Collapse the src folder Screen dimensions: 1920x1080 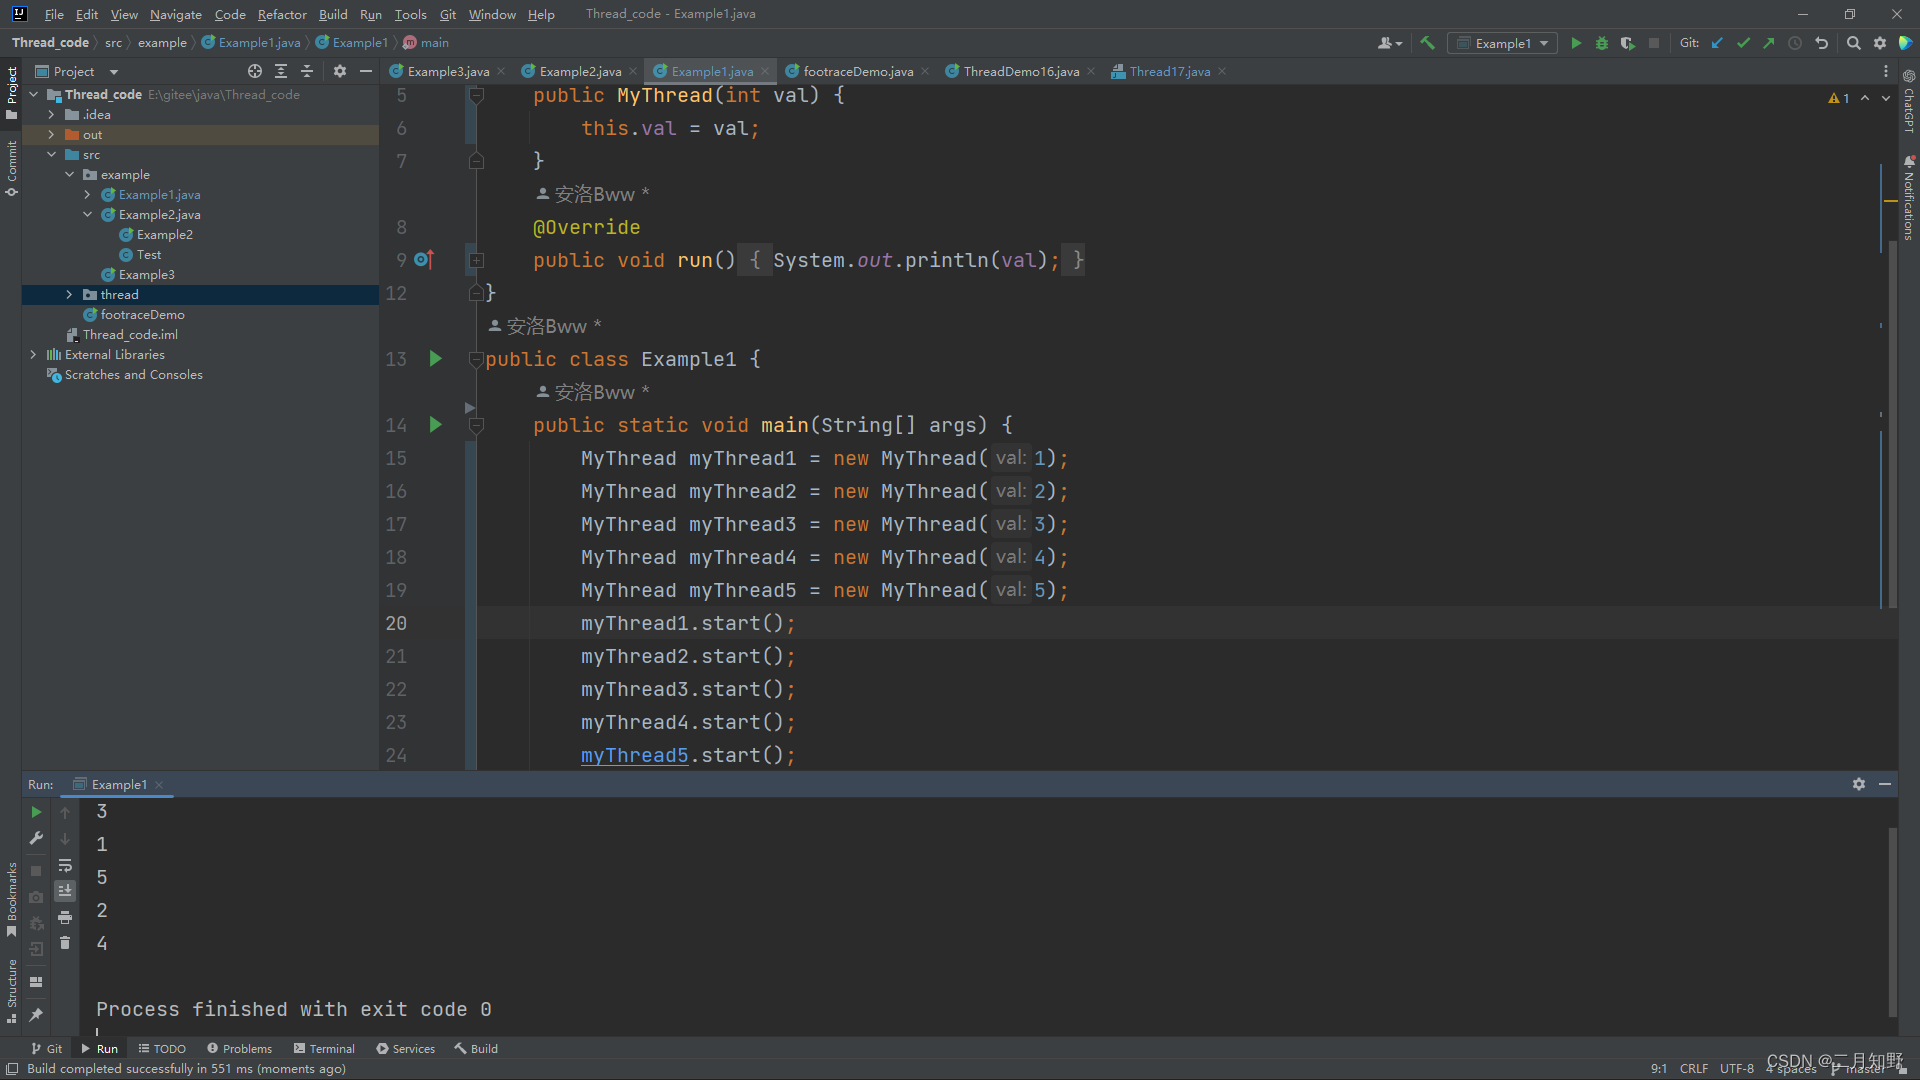(51, 154)
